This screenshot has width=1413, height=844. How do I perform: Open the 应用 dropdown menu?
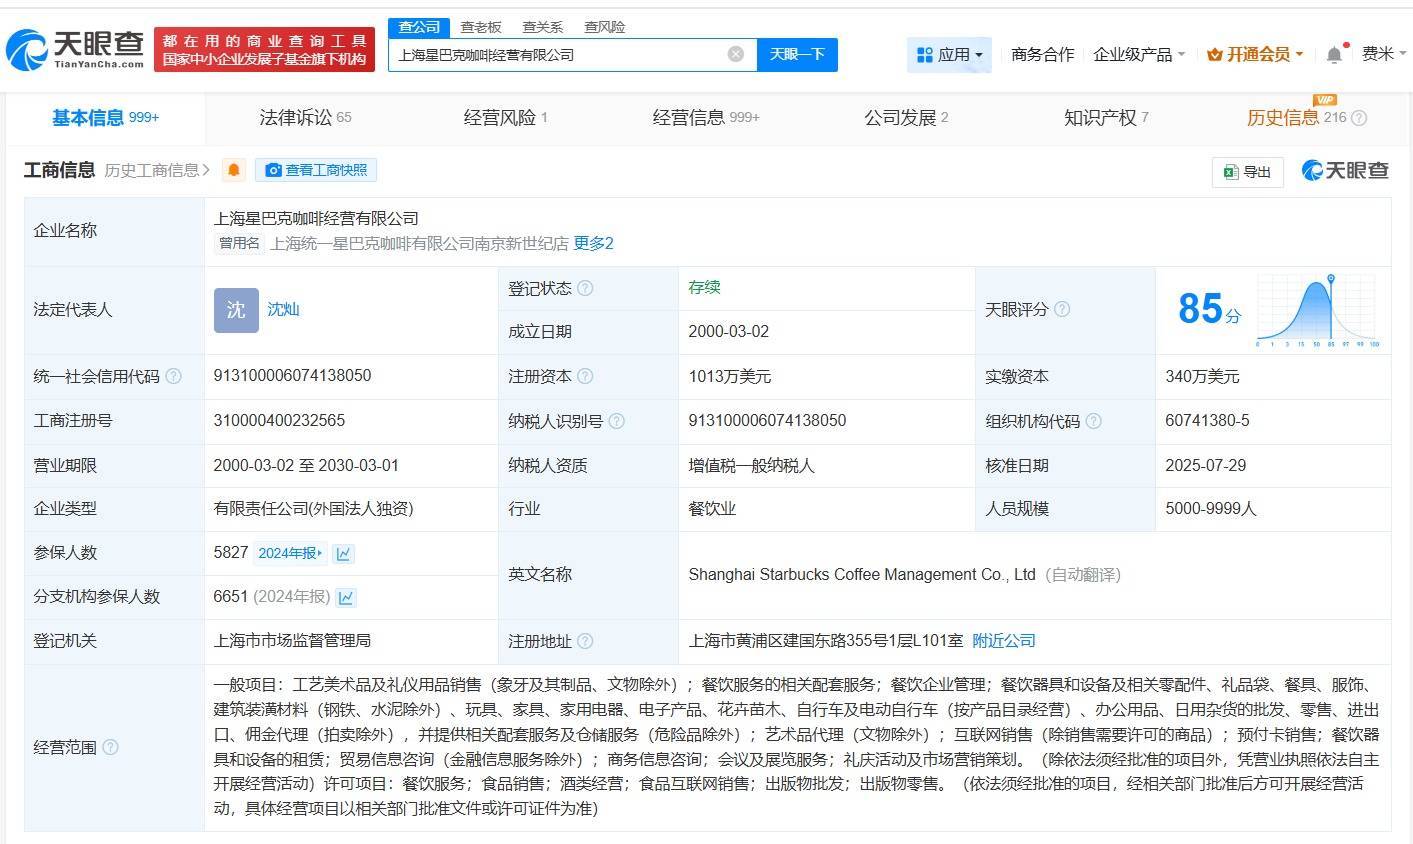[x=949, y=54]
